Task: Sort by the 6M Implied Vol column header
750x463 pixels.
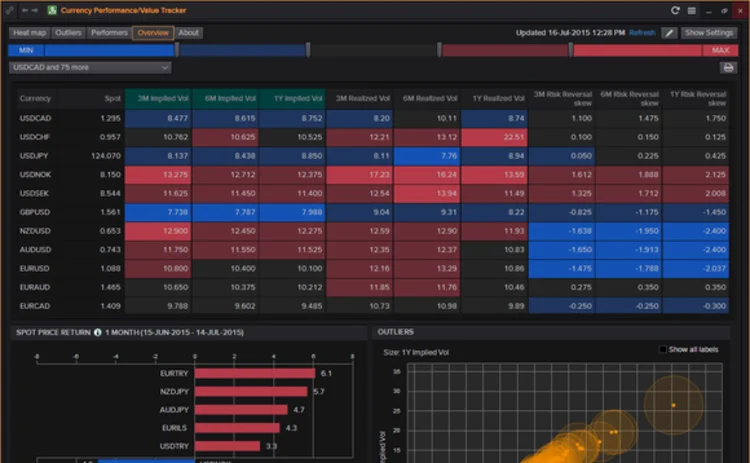Action: 225,99
